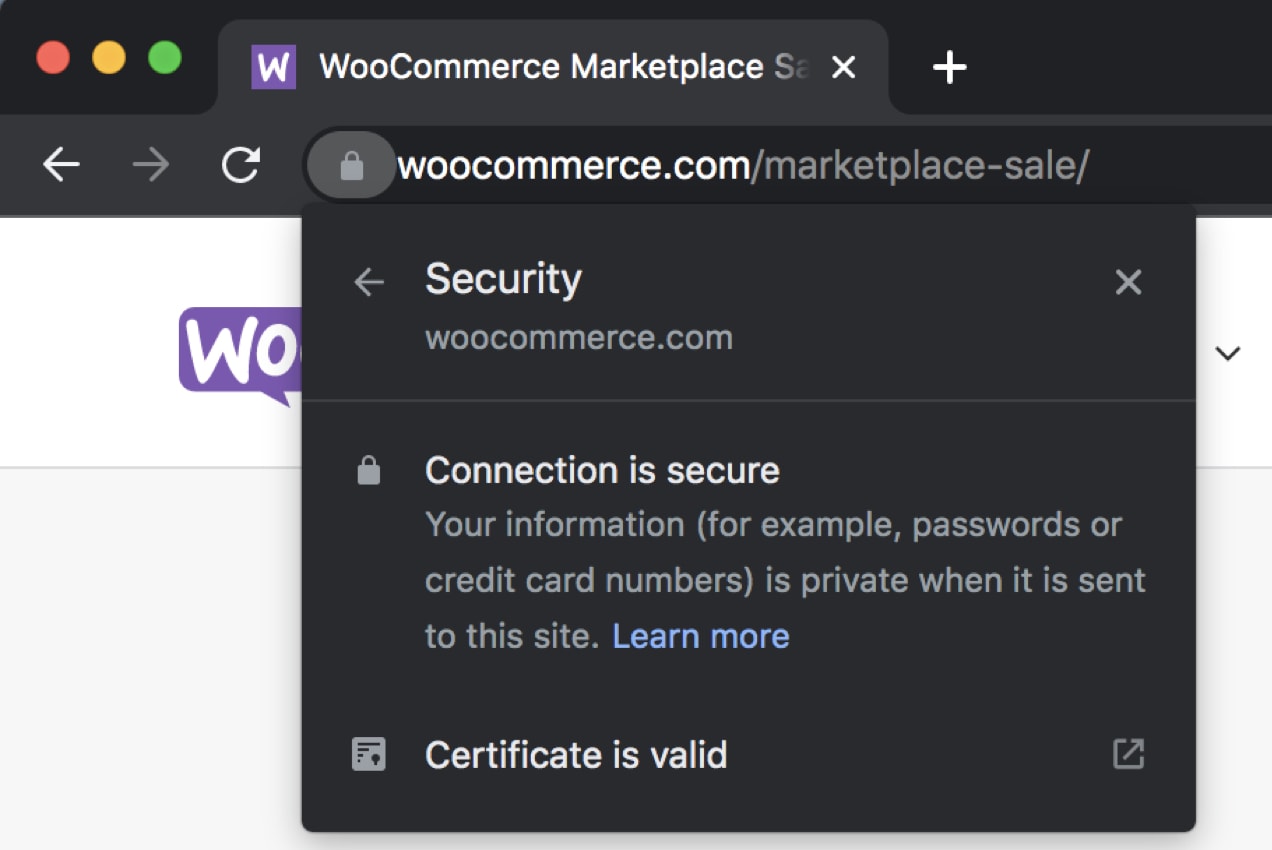This screenshot has height=850, width=1272.
Task: Click the lock icon in the address bar
Action: pyautogui.click(x=350, y=165)
